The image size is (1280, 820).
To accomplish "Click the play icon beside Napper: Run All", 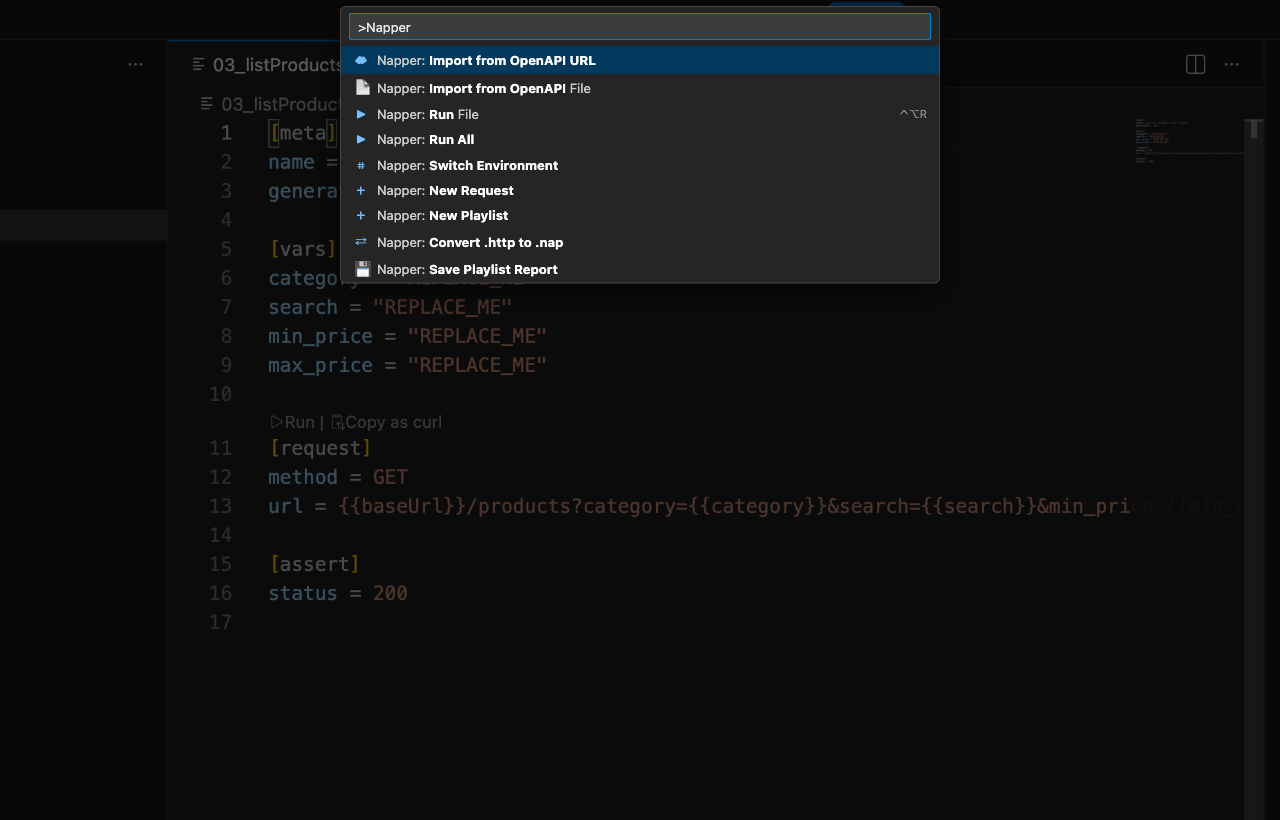I will tap(361, 139).
